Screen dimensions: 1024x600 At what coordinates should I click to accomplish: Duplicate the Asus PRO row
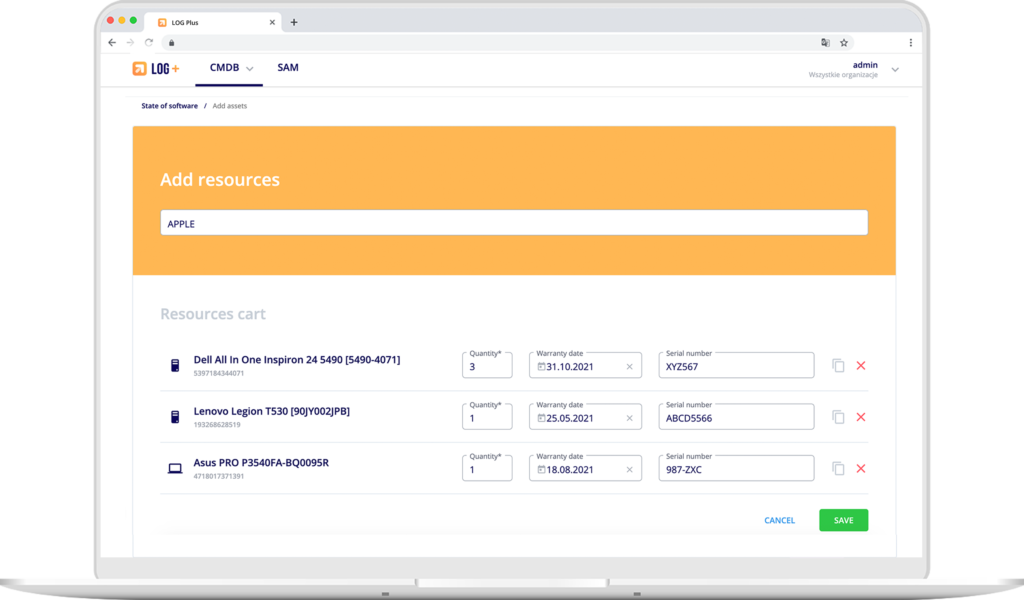[x=839, y=469]
